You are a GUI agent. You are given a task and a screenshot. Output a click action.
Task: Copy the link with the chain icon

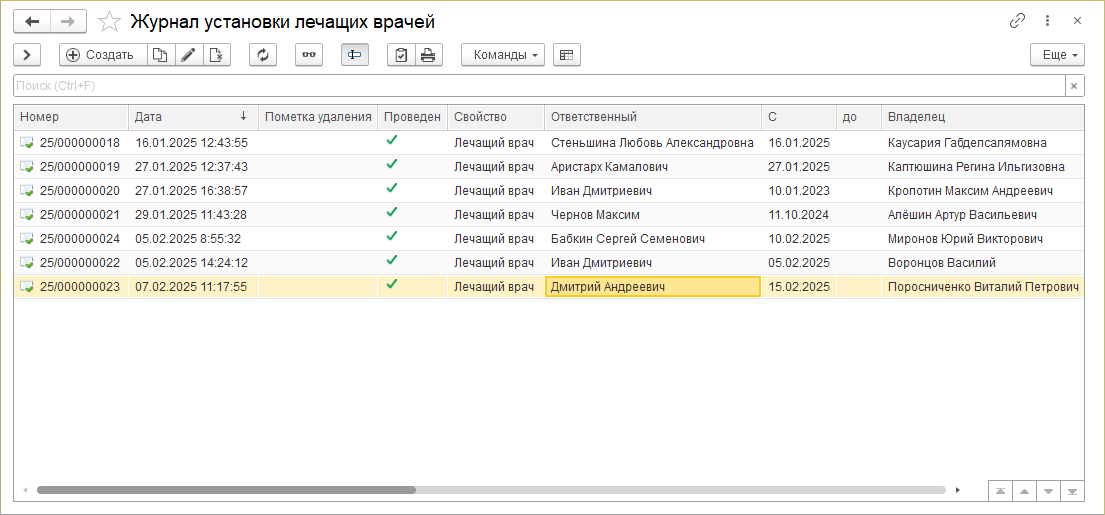(x=1018, y=21)
